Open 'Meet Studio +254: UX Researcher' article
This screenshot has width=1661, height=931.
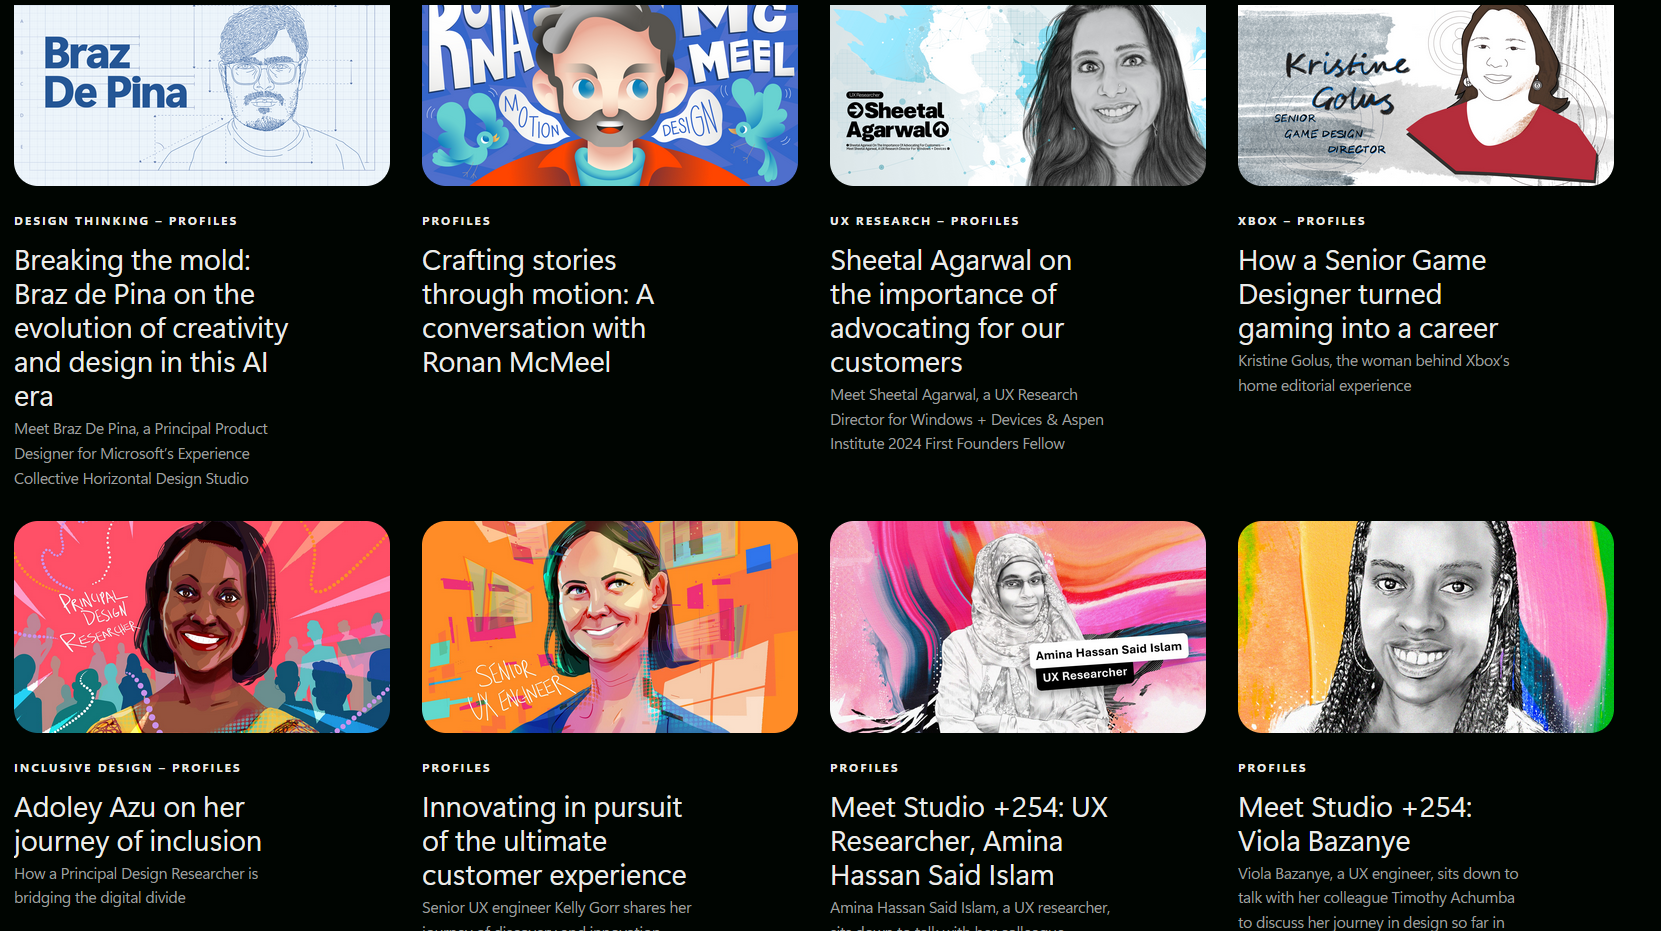click(969, 841)
